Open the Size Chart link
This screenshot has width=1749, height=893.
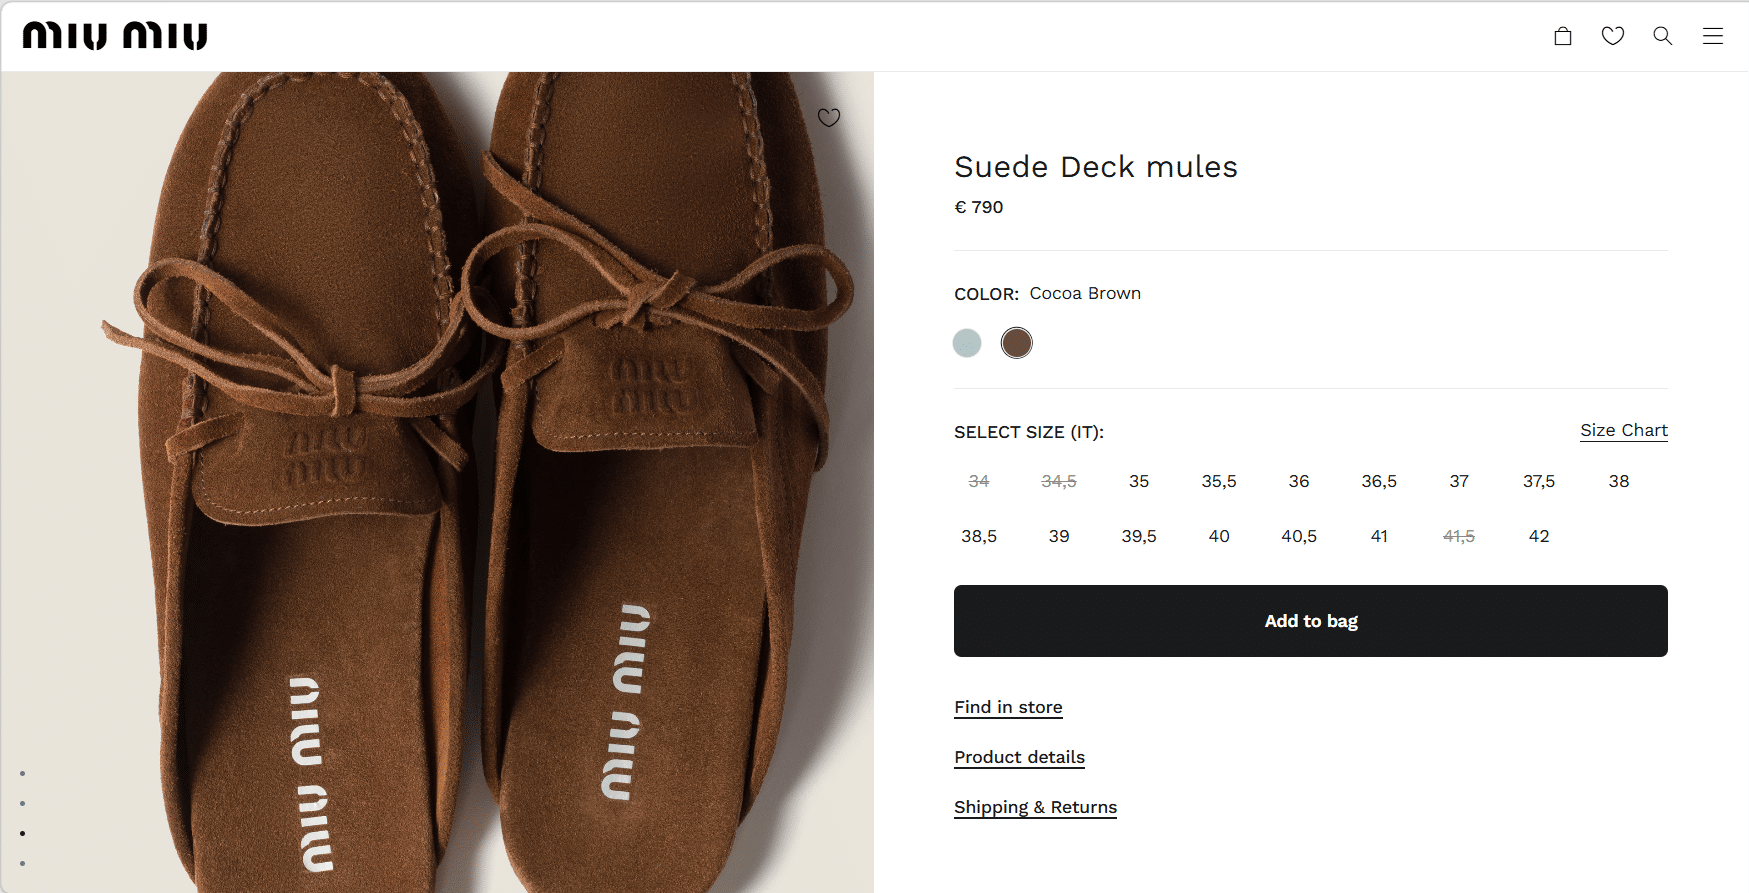(1623, 430)
